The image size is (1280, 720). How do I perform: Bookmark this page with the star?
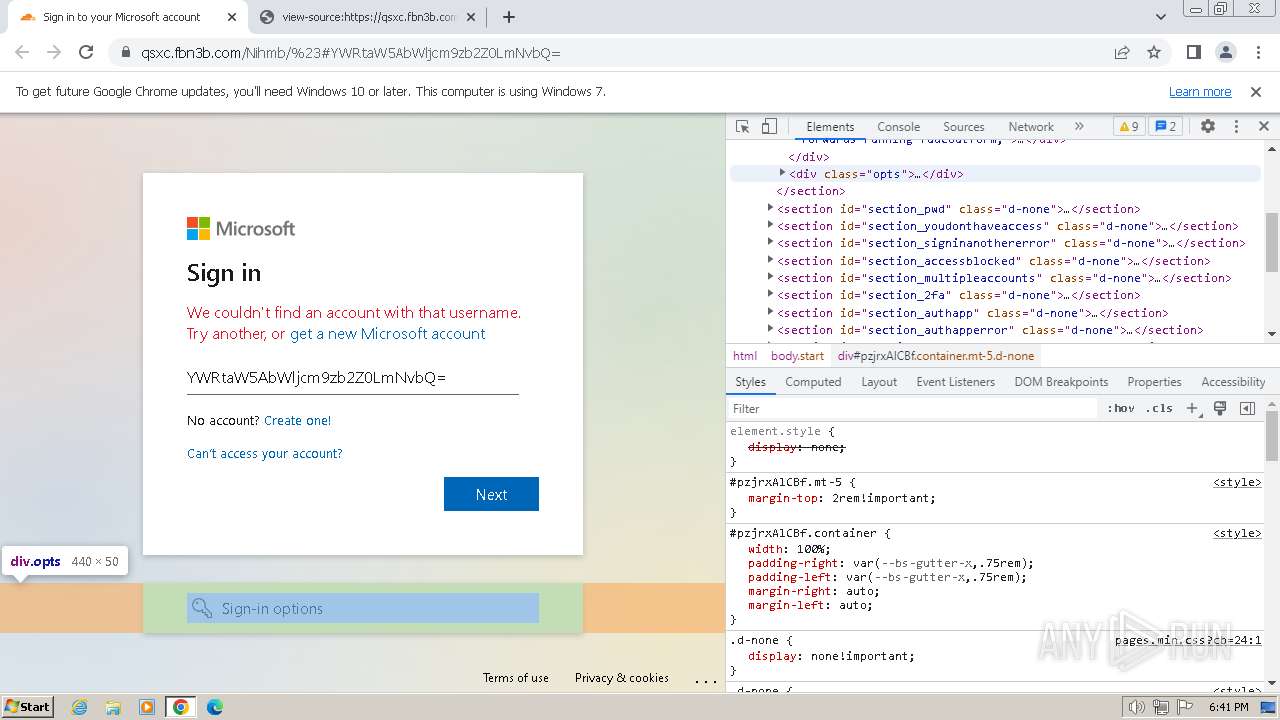[1154, 52]
